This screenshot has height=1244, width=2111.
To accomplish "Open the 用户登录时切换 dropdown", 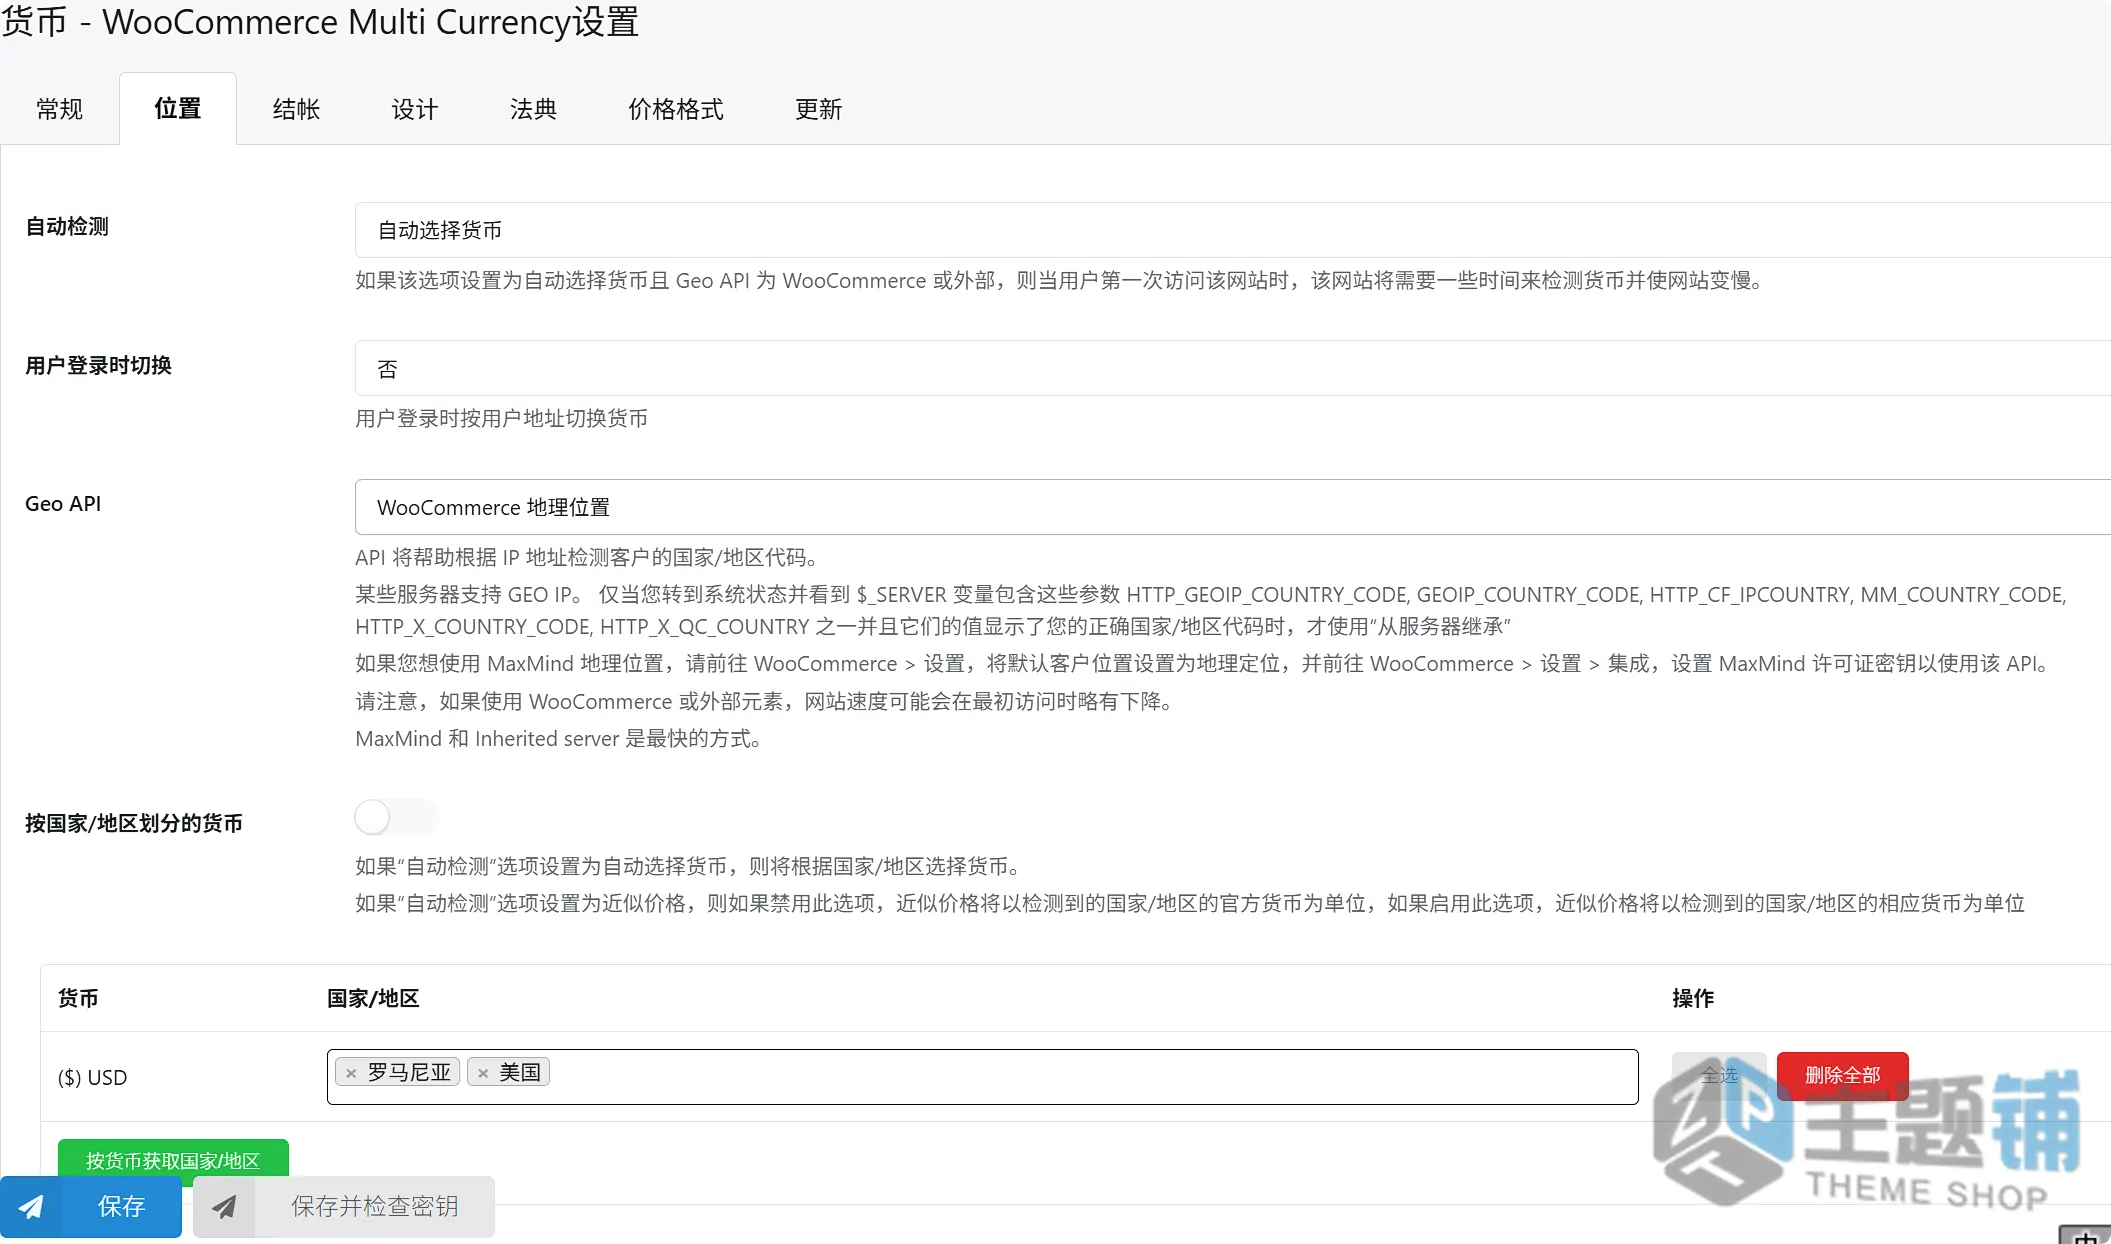I will (1232, 368).
